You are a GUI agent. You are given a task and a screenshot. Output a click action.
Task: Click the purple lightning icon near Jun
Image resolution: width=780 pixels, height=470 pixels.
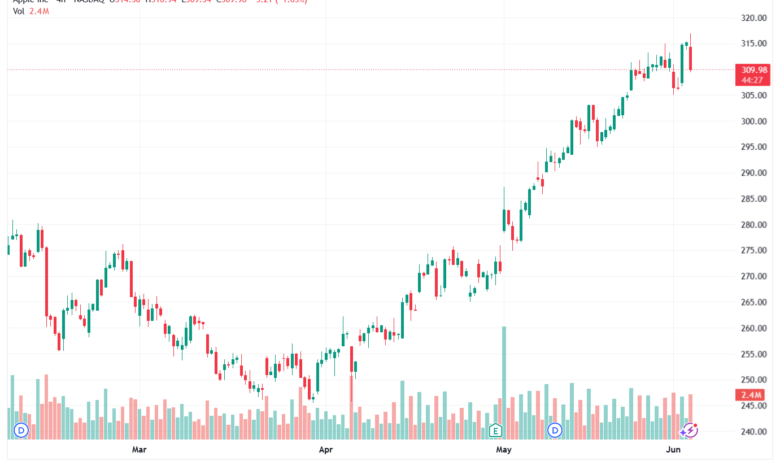pyautogui.click(x=690, y=430)
